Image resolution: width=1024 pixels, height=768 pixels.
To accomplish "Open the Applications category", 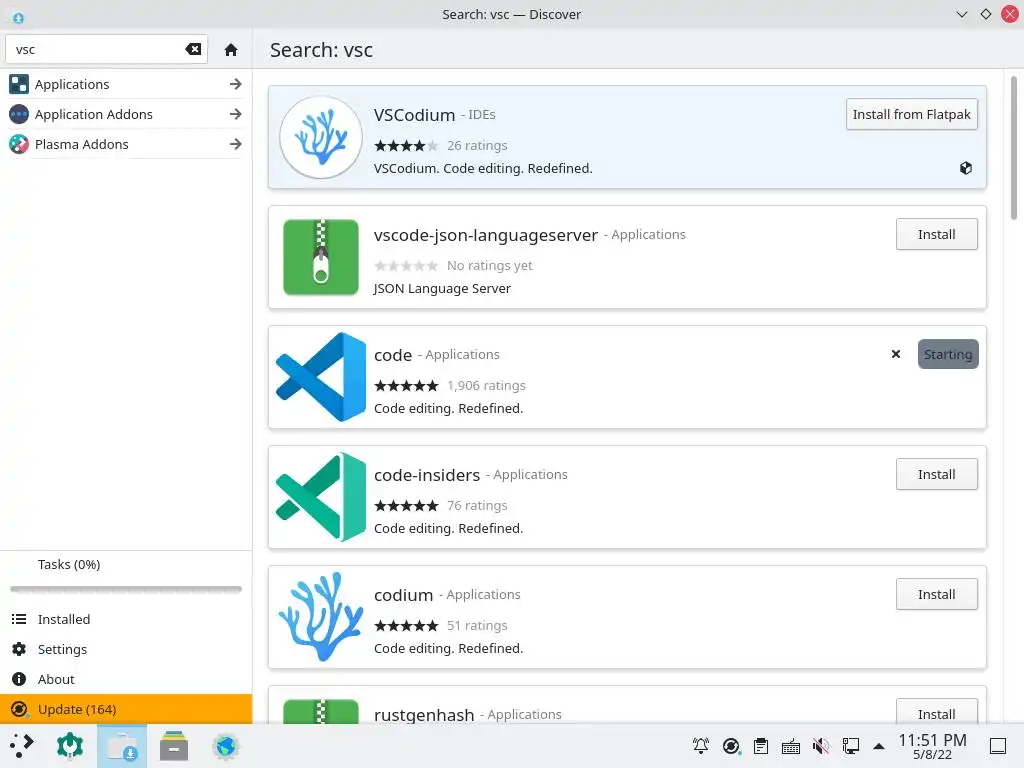I will tap(126, 84).
